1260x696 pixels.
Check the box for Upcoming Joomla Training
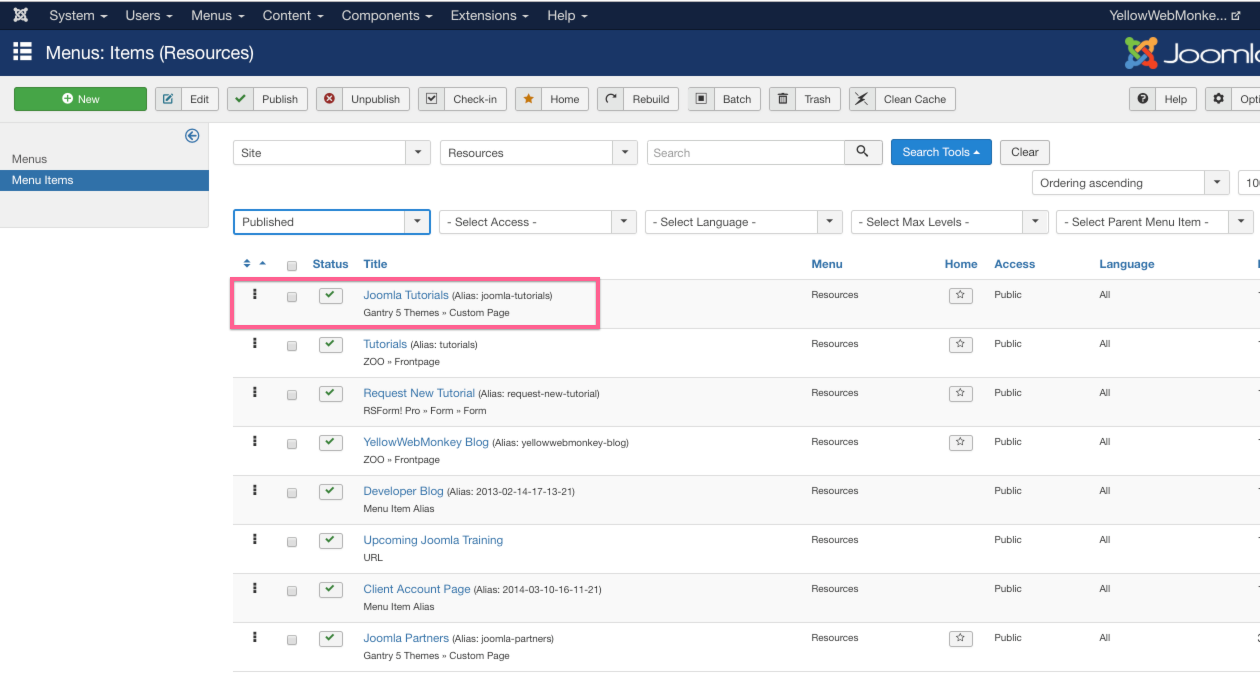pyautogui.click(x=292, y=542)
